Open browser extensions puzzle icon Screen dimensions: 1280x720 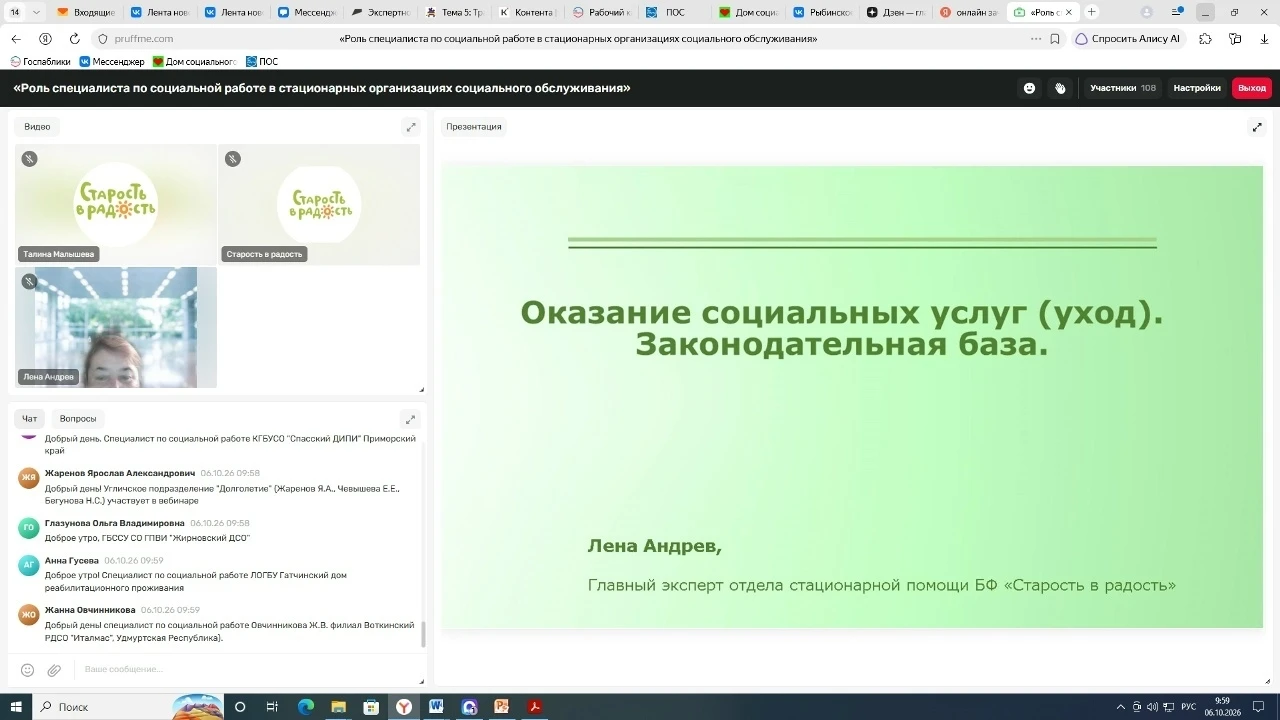pyautogui.click(x=1205, y=38)
